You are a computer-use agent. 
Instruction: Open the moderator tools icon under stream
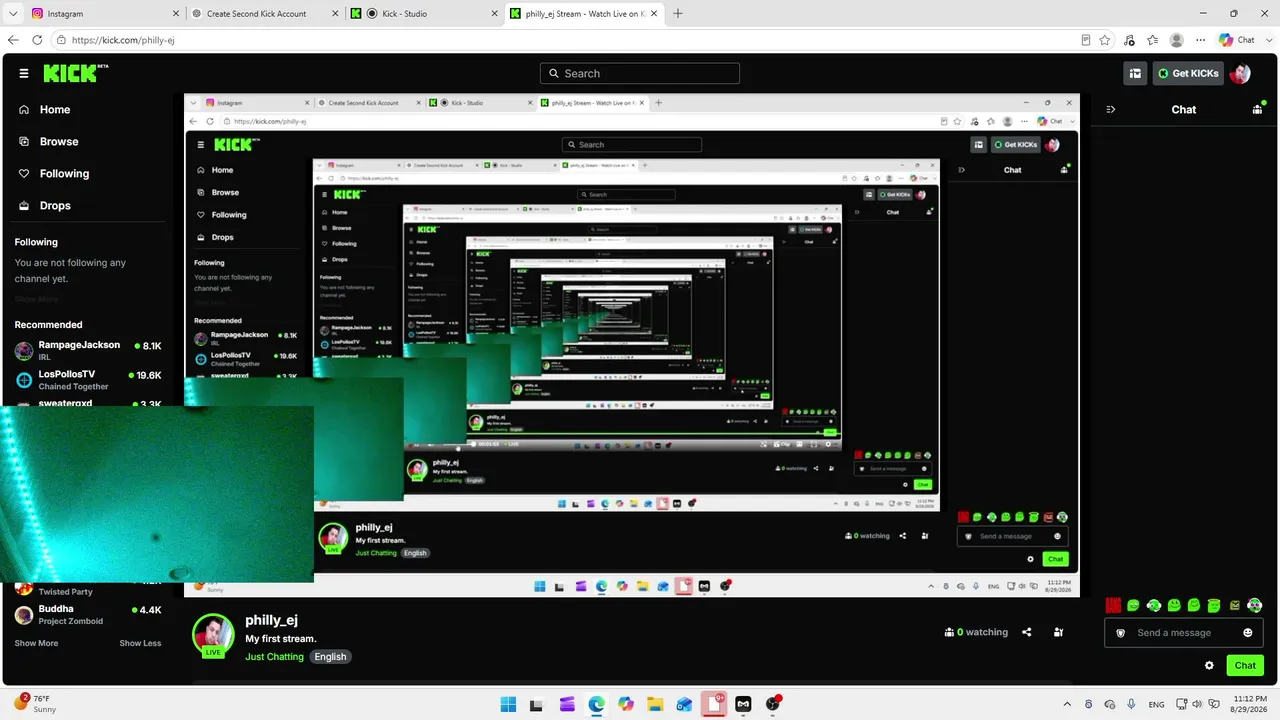click(x=1059, y=632)
